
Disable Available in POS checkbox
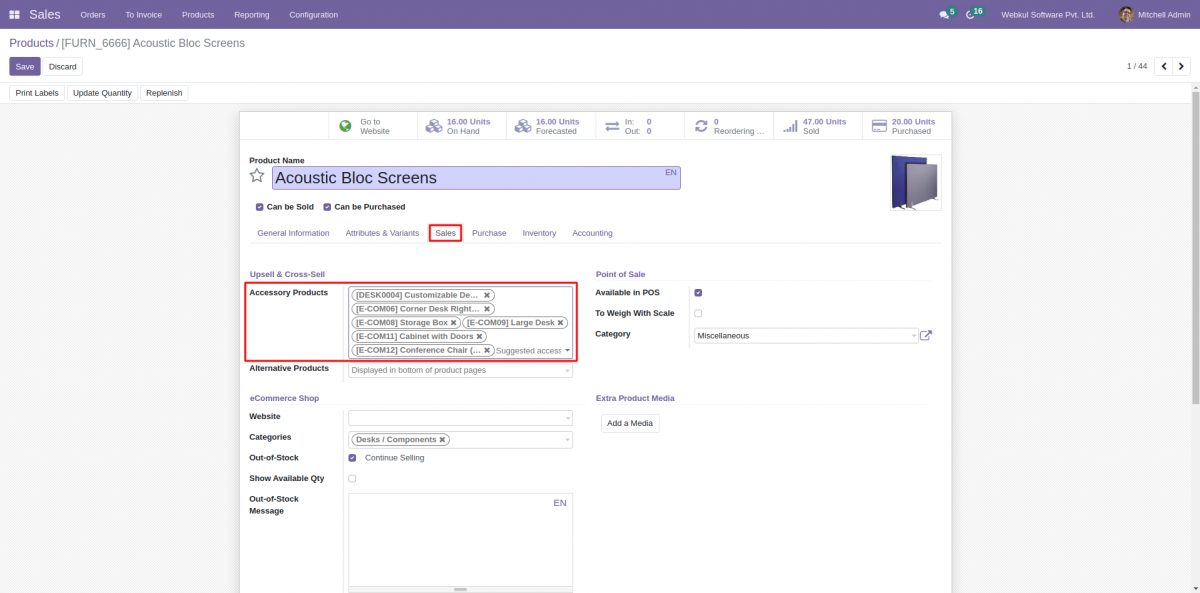(x=698, y=292)
